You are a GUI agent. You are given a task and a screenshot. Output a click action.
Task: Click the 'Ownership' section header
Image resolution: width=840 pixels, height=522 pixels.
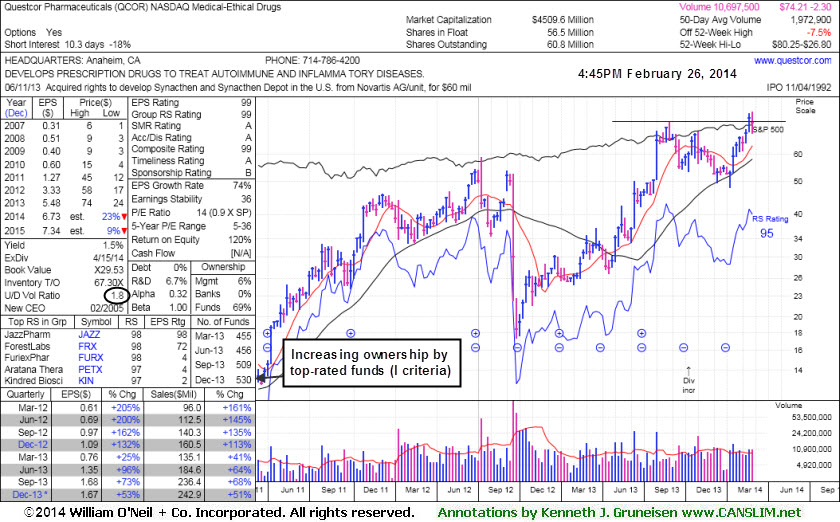coord(223,267)
